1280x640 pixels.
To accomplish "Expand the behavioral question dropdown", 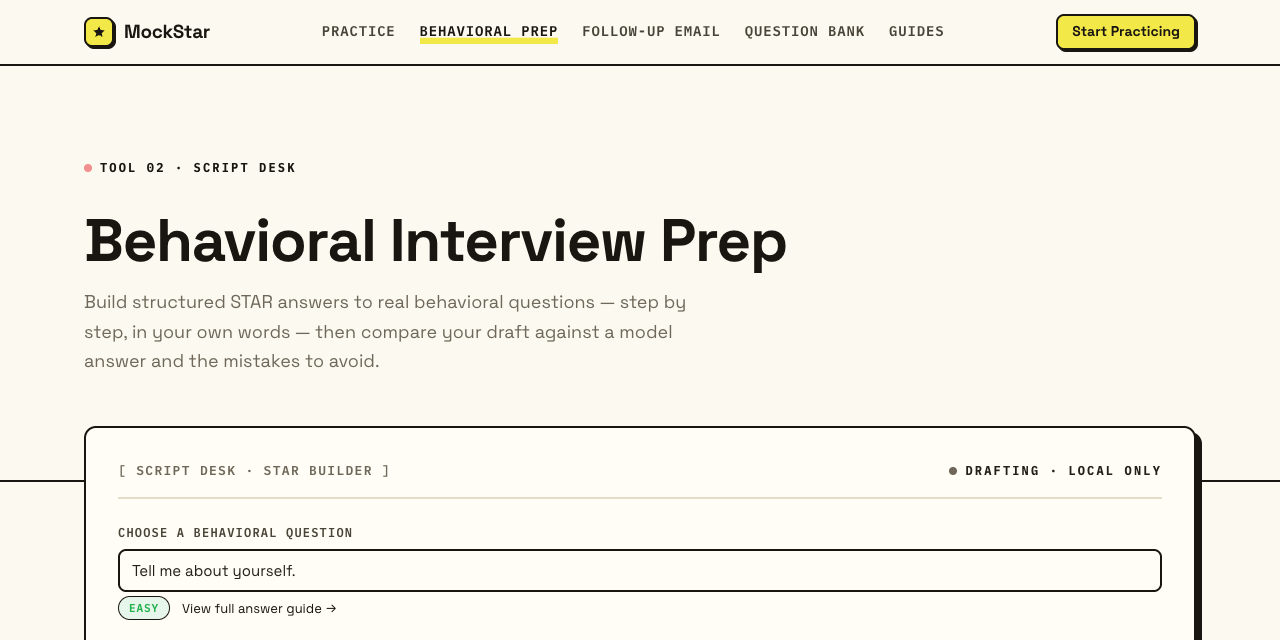I will pos(640,571).
